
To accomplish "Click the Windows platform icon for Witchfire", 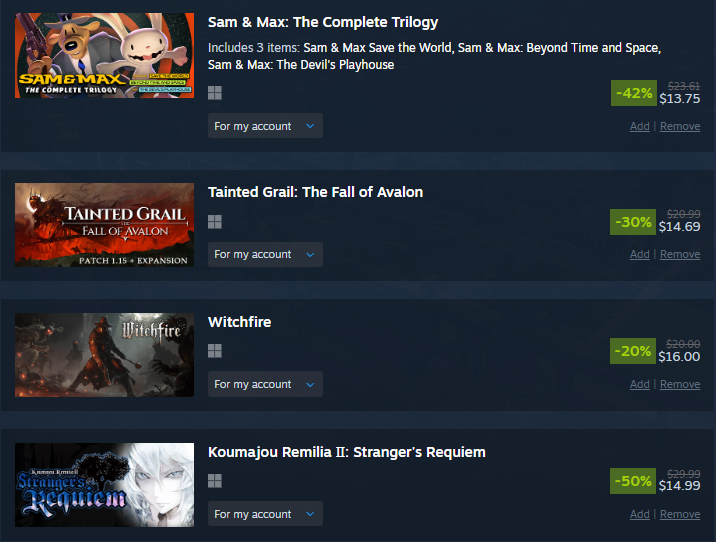I will pyautogui.click(x=215, y=351).
